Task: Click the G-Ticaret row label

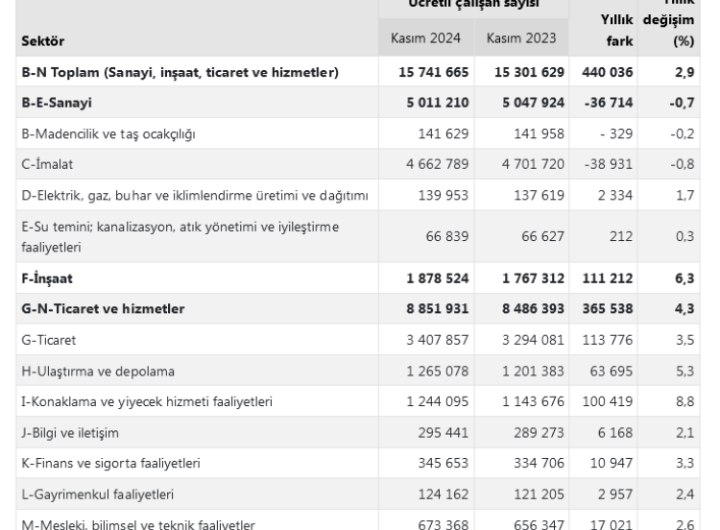Action: click(51, 341)
